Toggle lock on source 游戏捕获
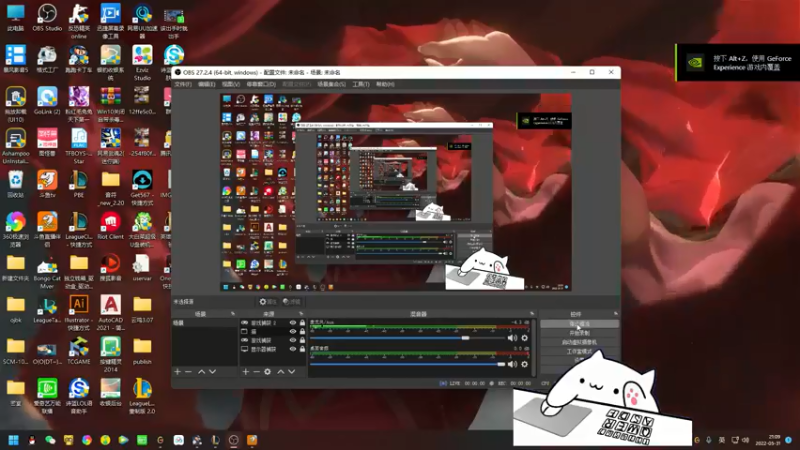The height and width of the screenshot is (450, 800). (x=303, y=340)
